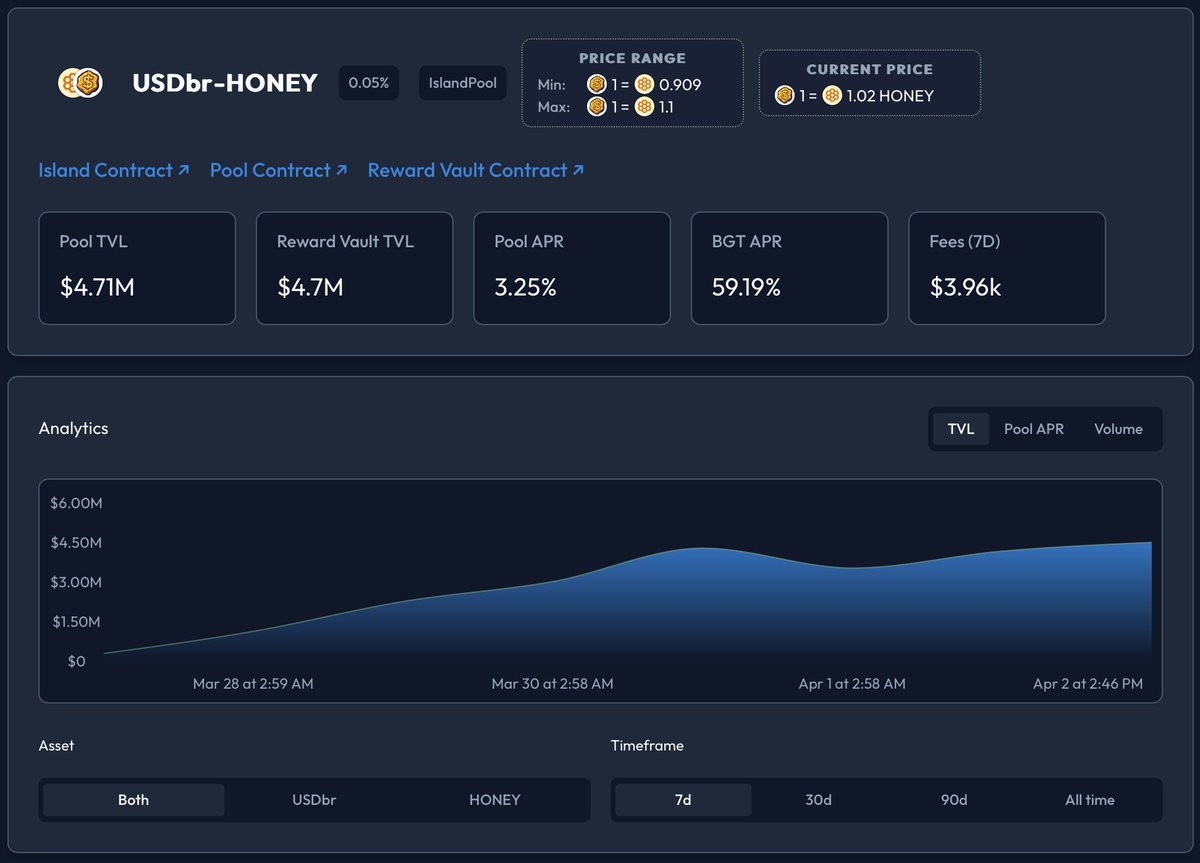Click the USDbr-HONEY pool title
Screen dimensions: 1200x863
coord(225,83)
